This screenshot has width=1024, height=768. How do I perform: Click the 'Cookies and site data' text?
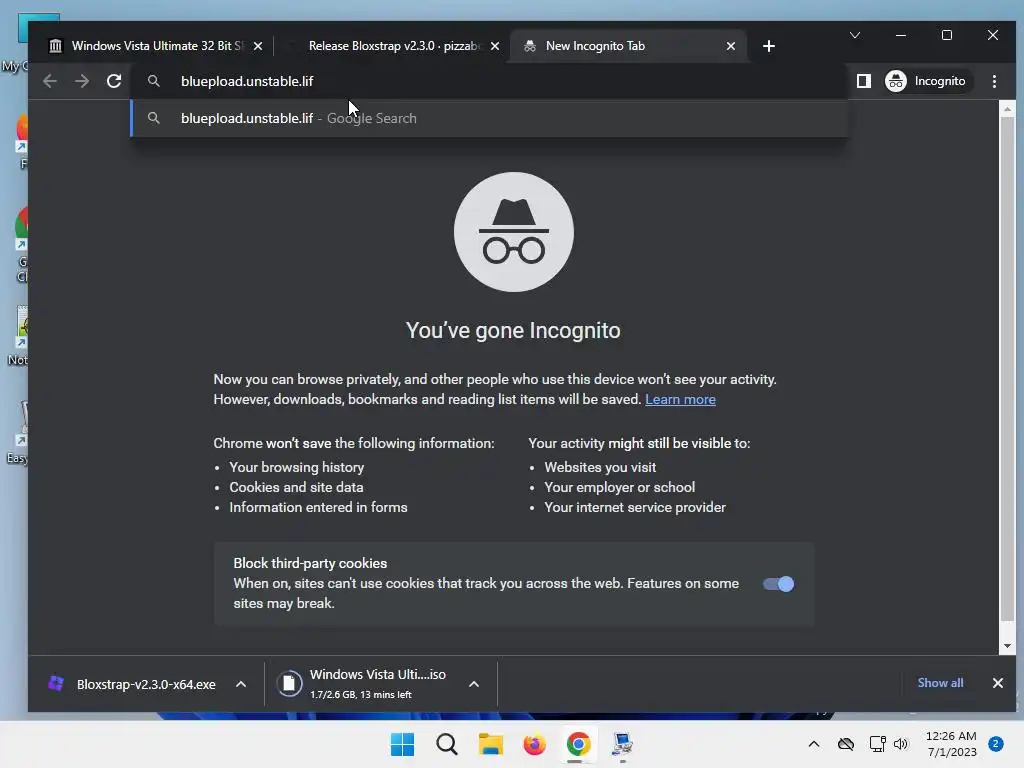(x=296, y=487)
